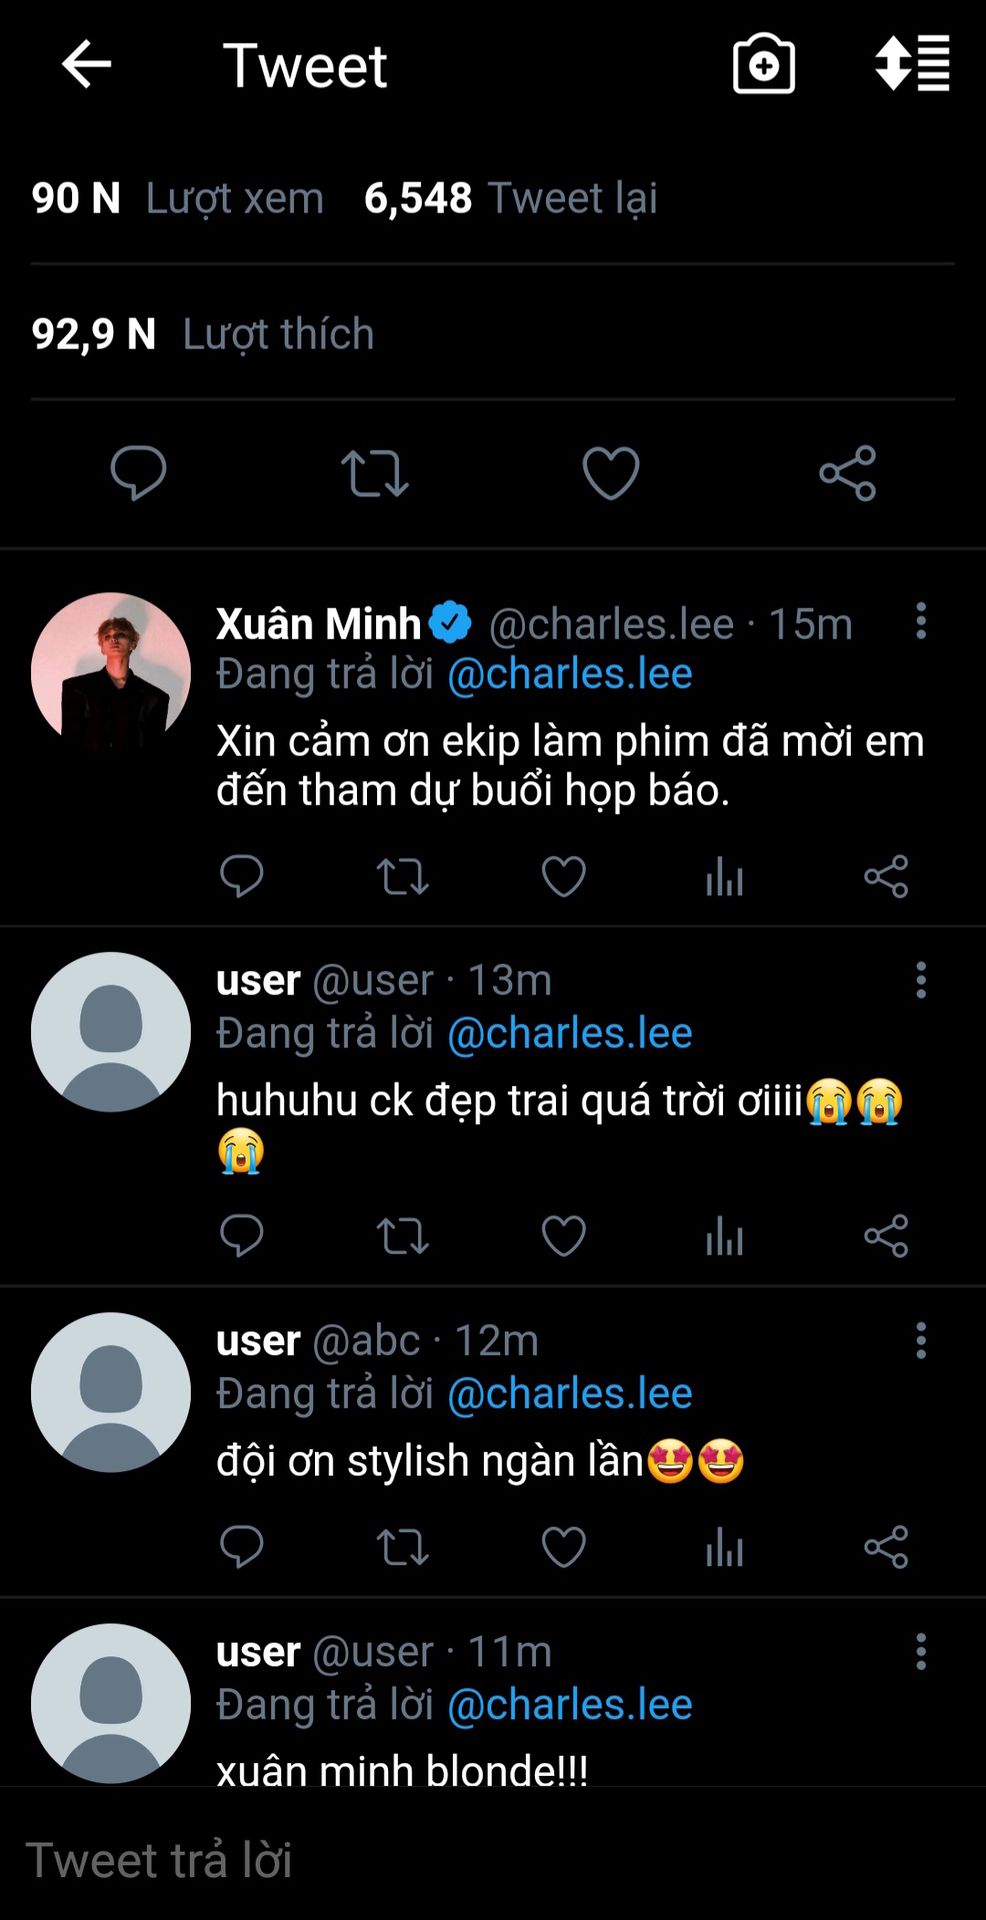The image size is (986, 1920).
Task: Share the main tweet
Action: point(847,473)
